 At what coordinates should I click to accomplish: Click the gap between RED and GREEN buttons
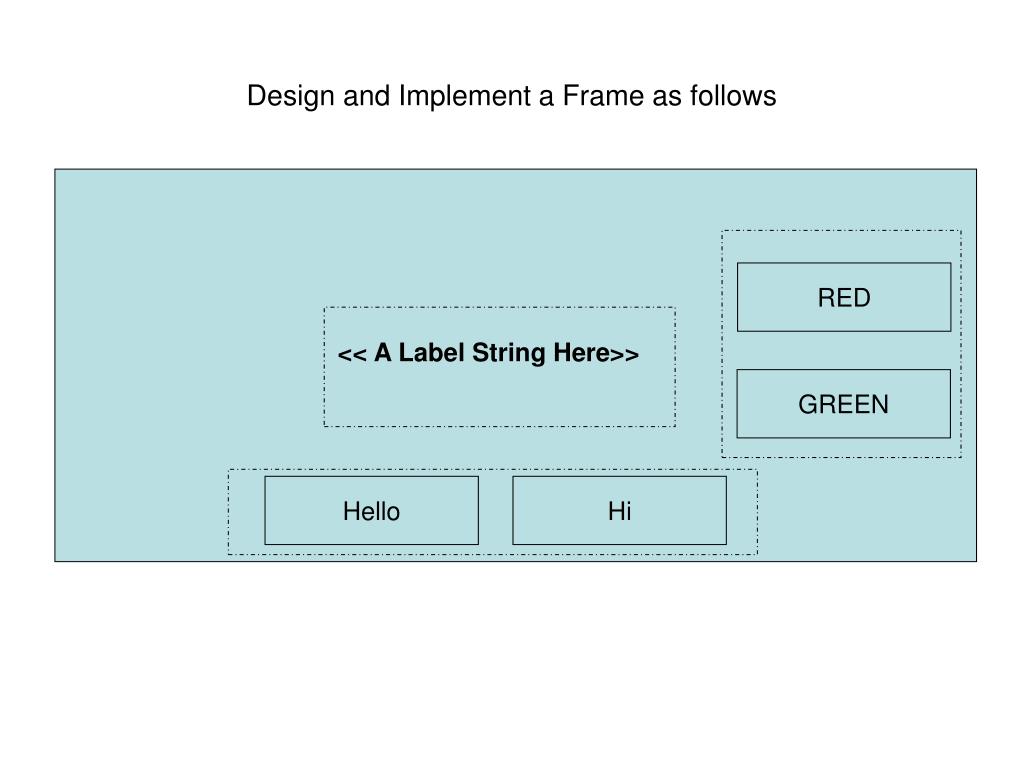(844, 351)
